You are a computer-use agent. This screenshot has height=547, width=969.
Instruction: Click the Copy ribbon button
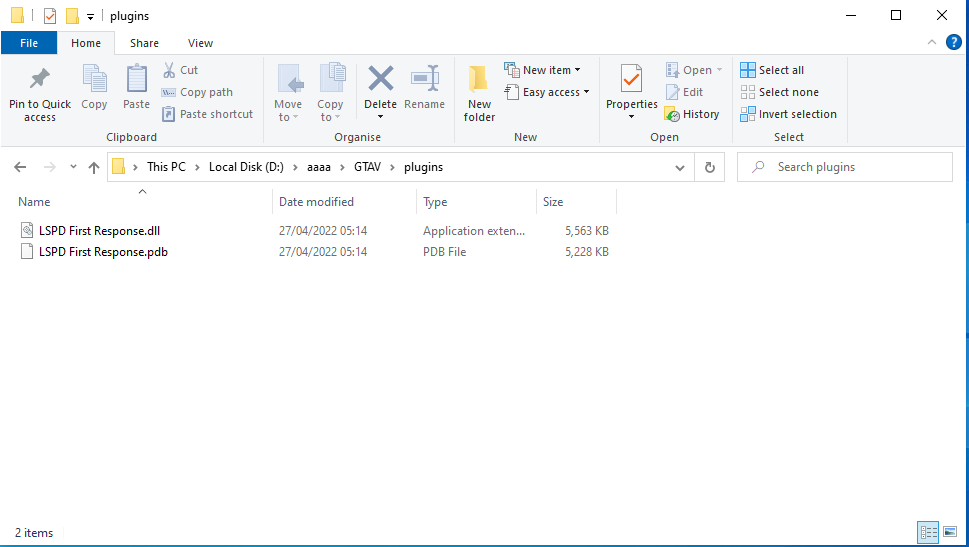click(x=95, y=88)
